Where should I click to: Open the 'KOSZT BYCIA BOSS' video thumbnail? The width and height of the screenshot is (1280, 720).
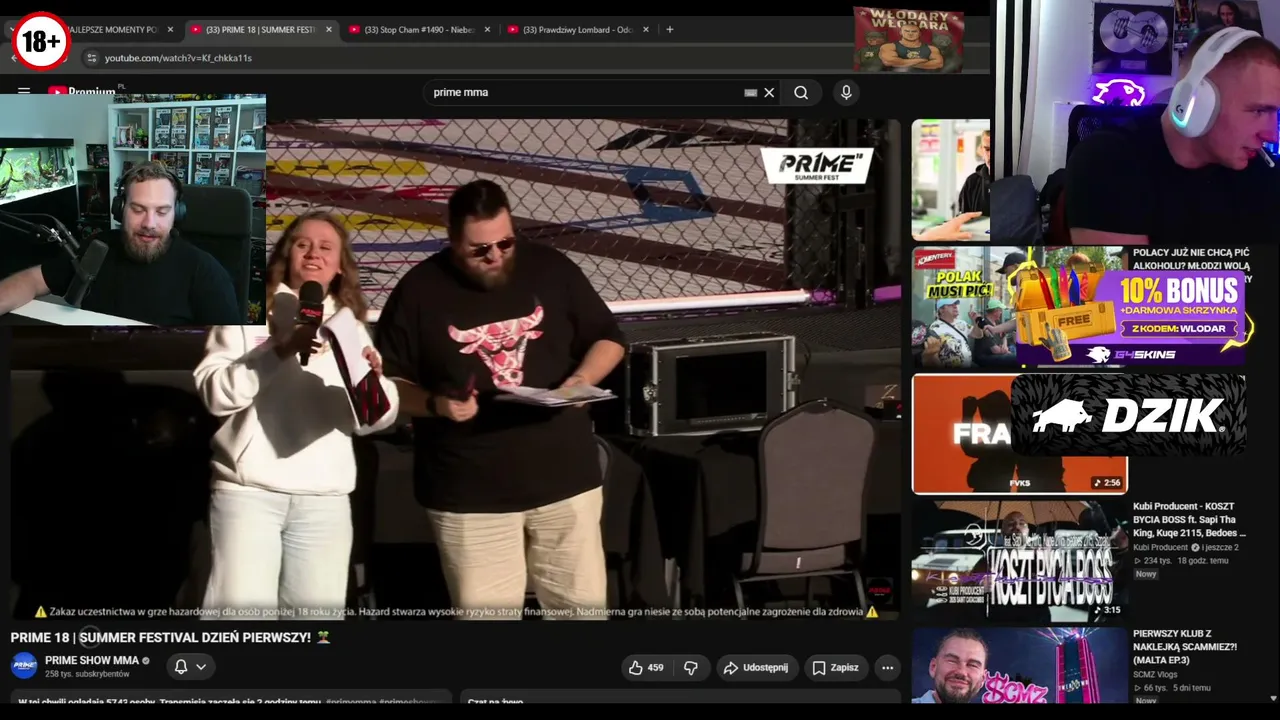coord(1019,560)
